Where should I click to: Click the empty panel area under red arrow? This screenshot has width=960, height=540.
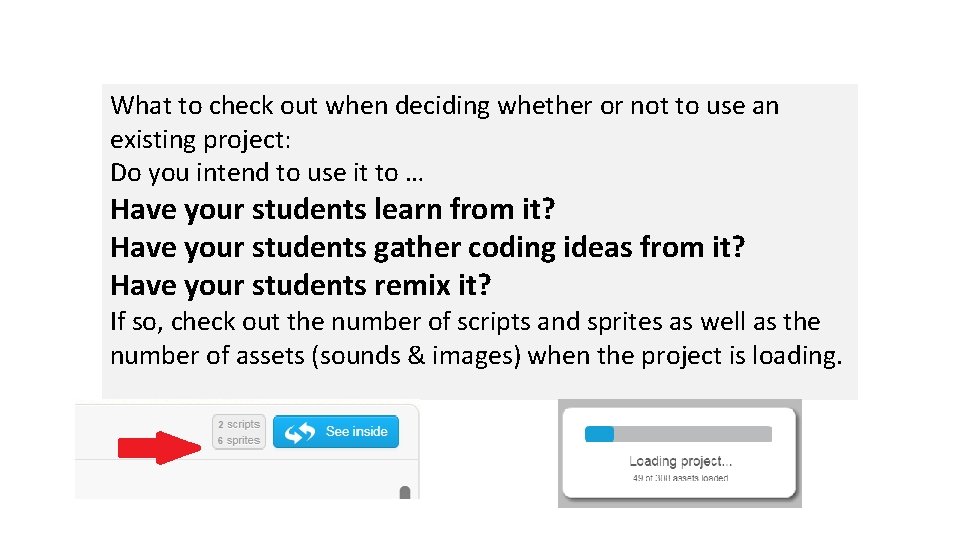coord(233,479)
